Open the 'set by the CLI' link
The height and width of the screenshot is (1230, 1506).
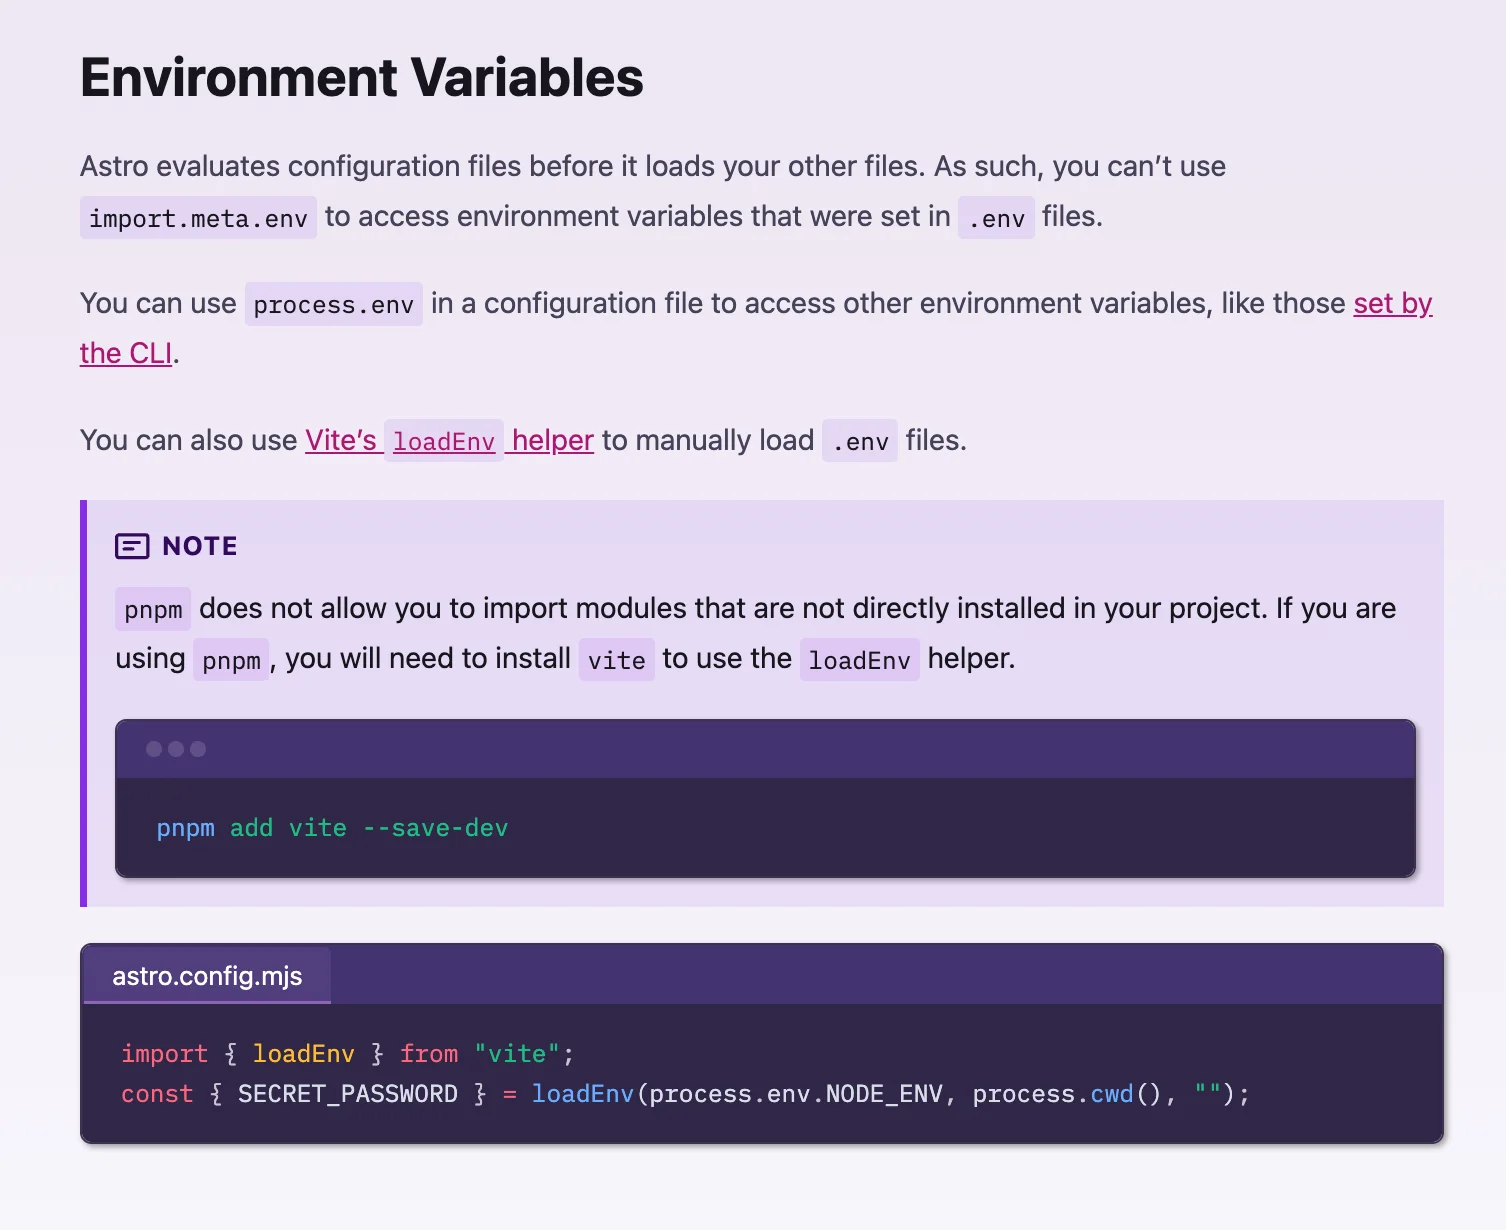(x=1392, y=303)
